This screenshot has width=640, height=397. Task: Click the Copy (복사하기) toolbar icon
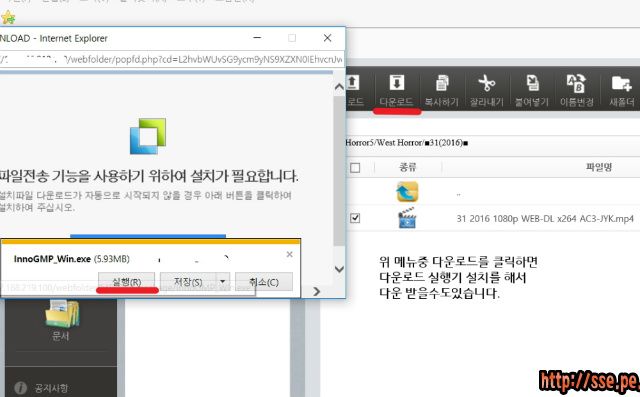click(x=442, y=83)
